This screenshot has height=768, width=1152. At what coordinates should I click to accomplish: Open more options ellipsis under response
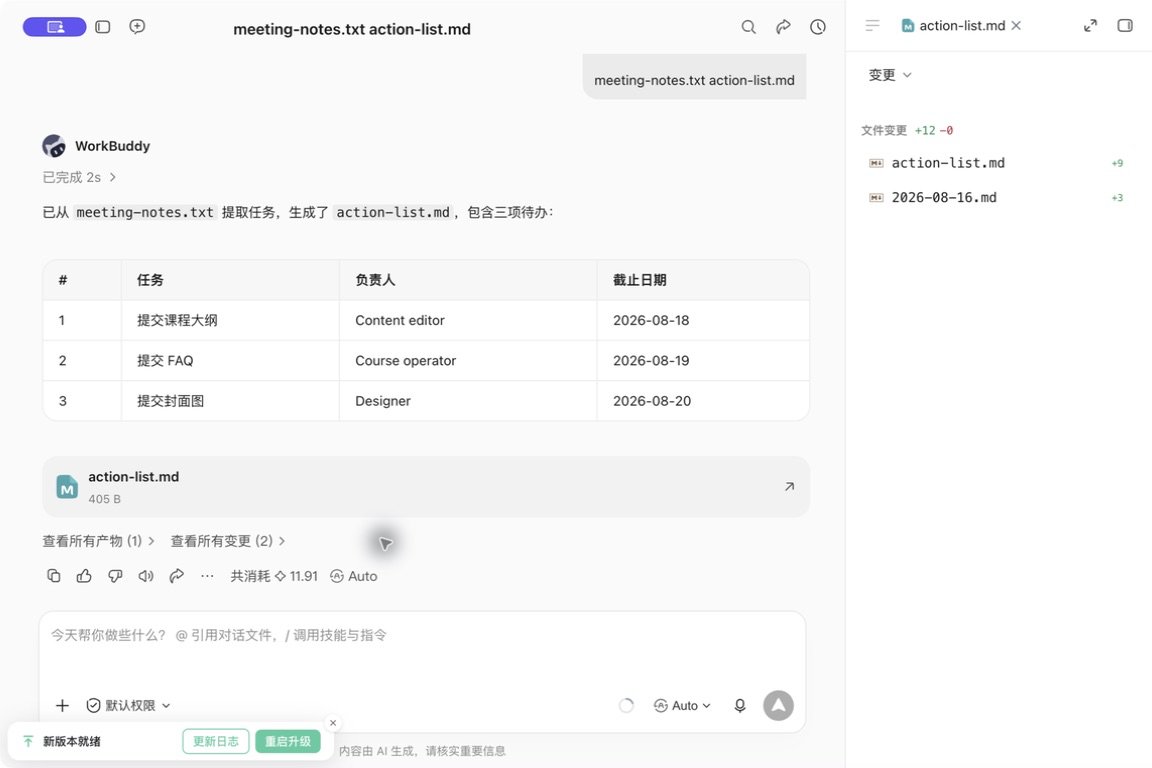pyautogui.click(x=207, y=576)
